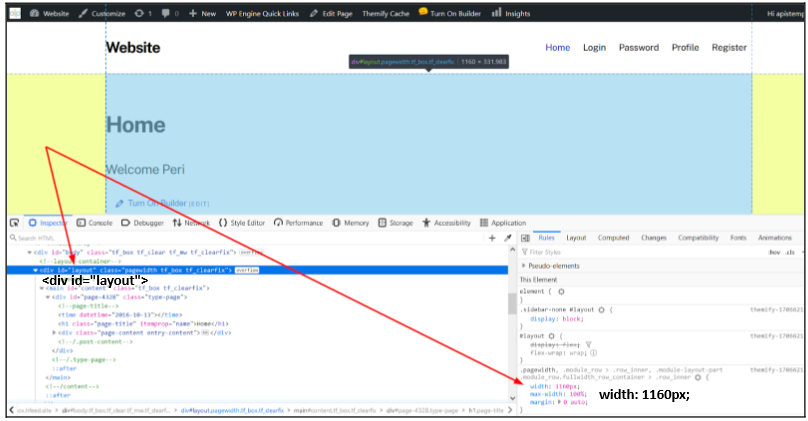
Task: Switch to the Layout sidebar tab
Action: [x=576, y=238]
